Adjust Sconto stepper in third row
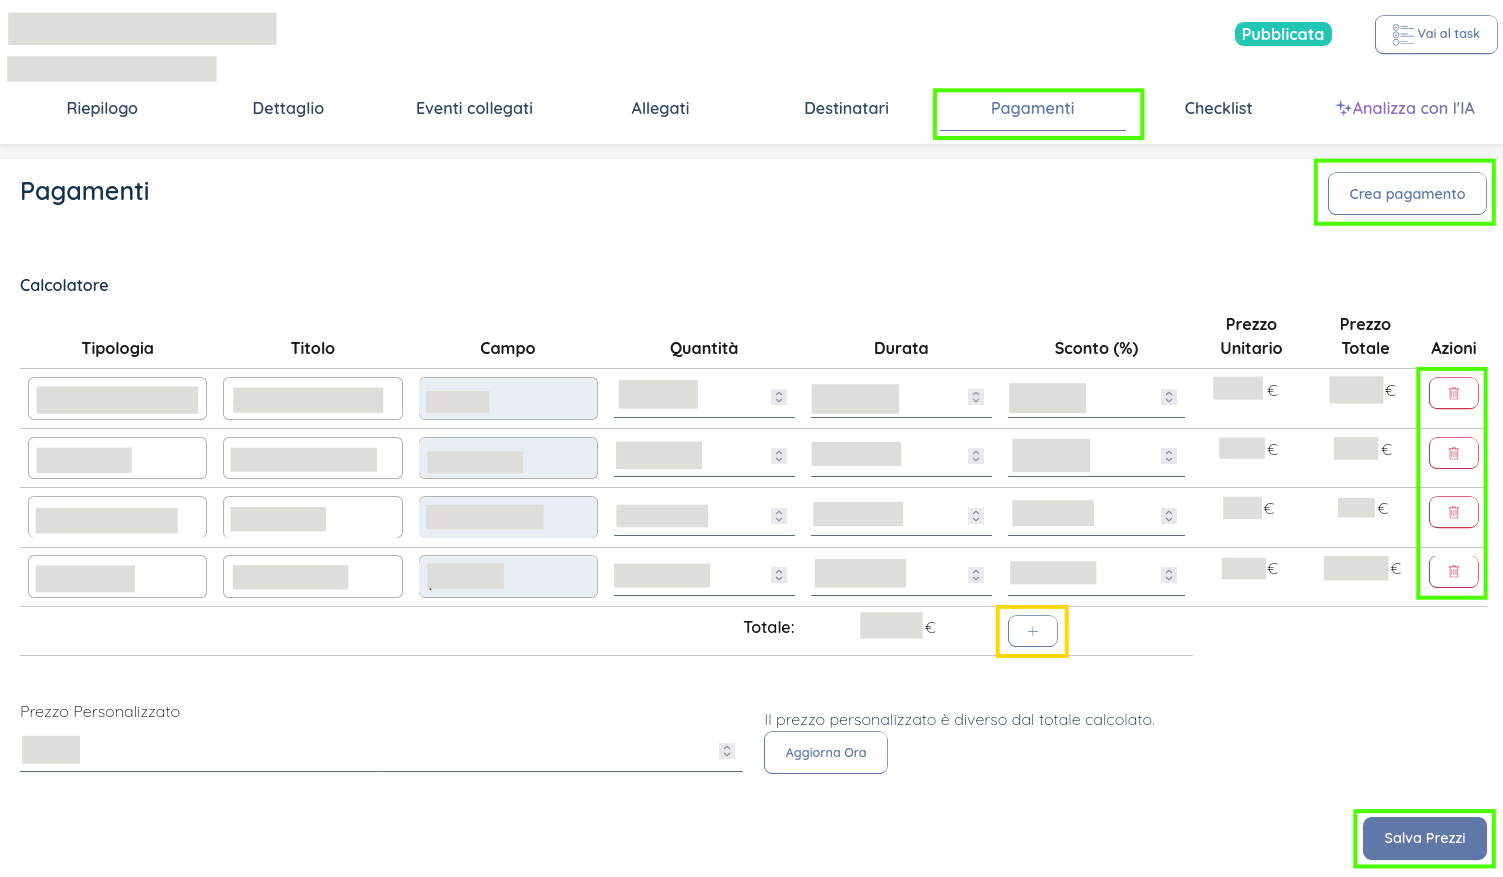Image resolution: width=1503 pixels, height=877 pixels. pyautogui.click(x=1169, y=516)
